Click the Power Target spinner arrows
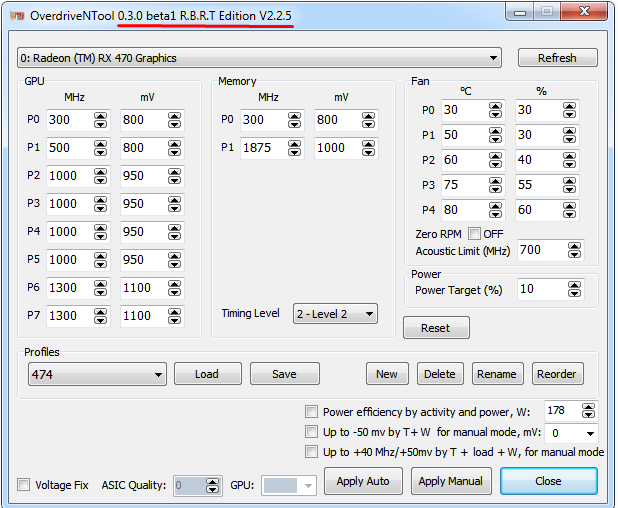The image size is (618, 508). point(574,289)
